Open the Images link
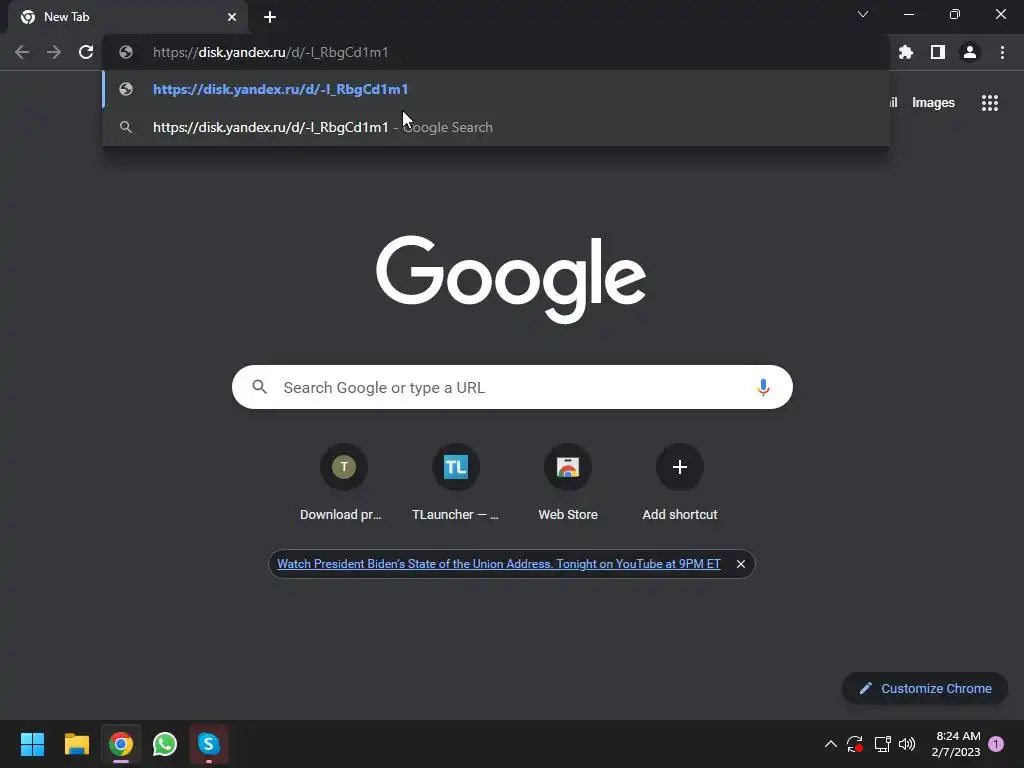 click(x=933, y=103)
